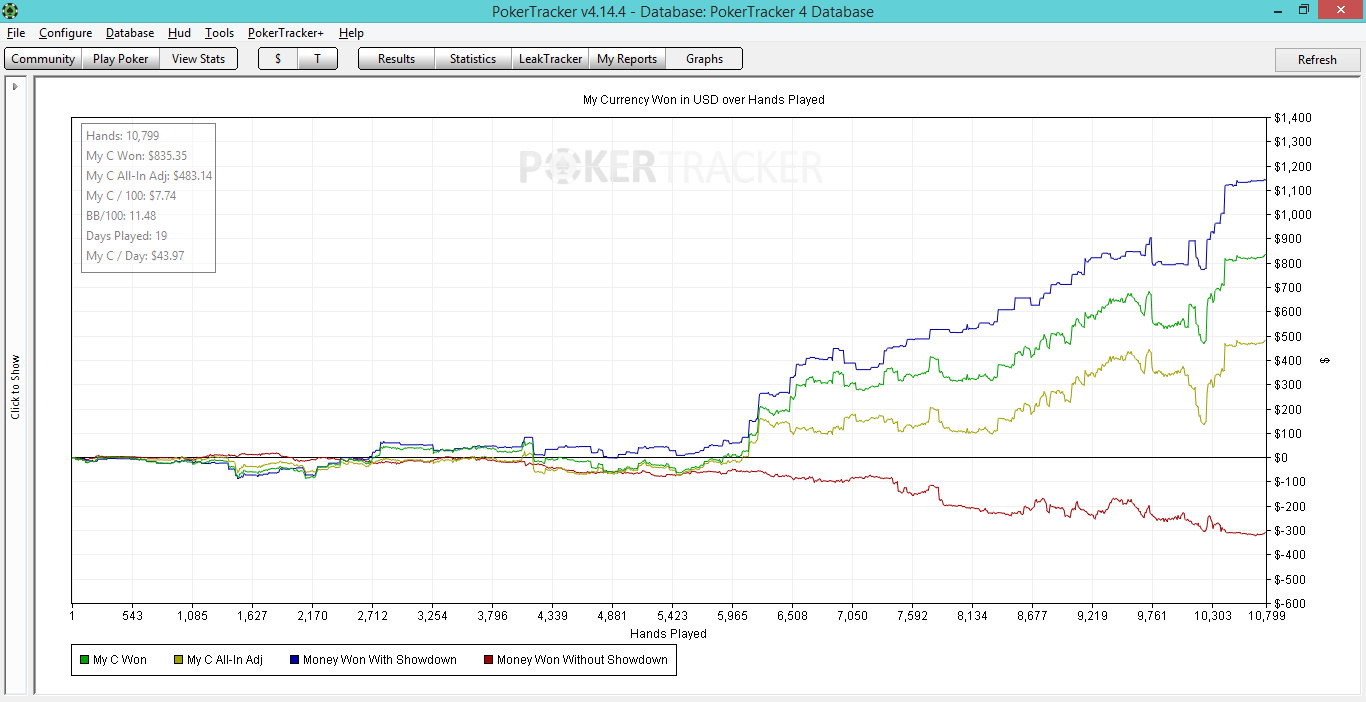Click the 2,712 x-axis tick label
The height and width of the screenshot is (702, 1366).
(x=372, y=616)
